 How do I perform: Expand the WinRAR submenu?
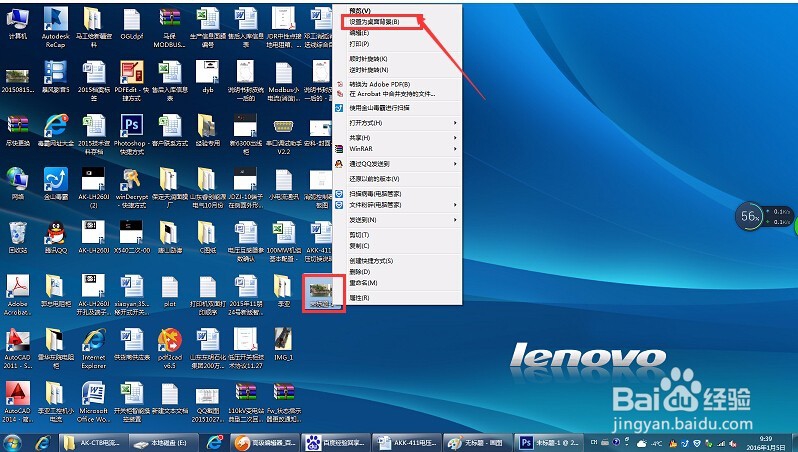(x=397, y=149)
